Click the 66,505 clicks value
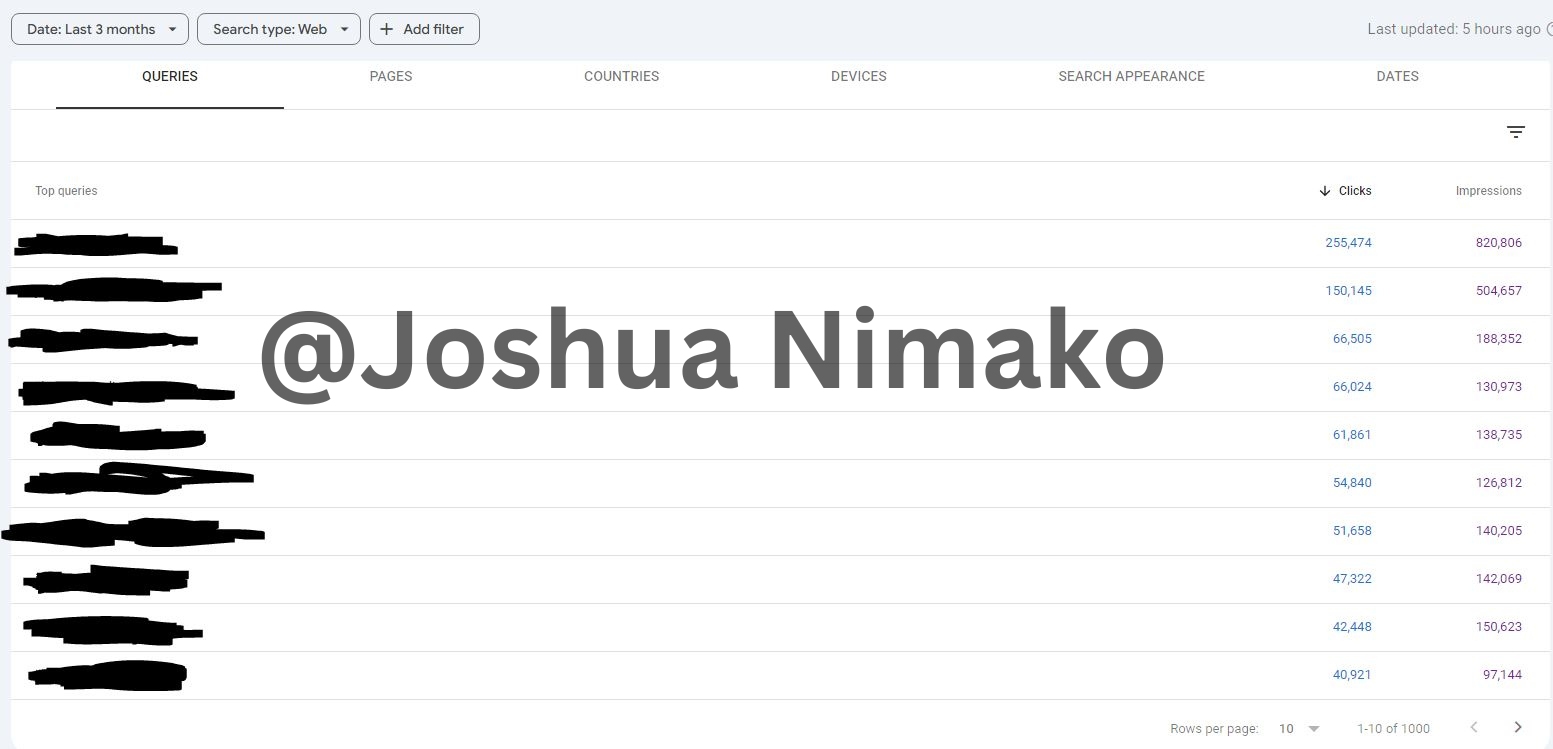Image resolution: width=1553 pixels, height=749 pixels. pyautogui.click(x=1352, y=339)
